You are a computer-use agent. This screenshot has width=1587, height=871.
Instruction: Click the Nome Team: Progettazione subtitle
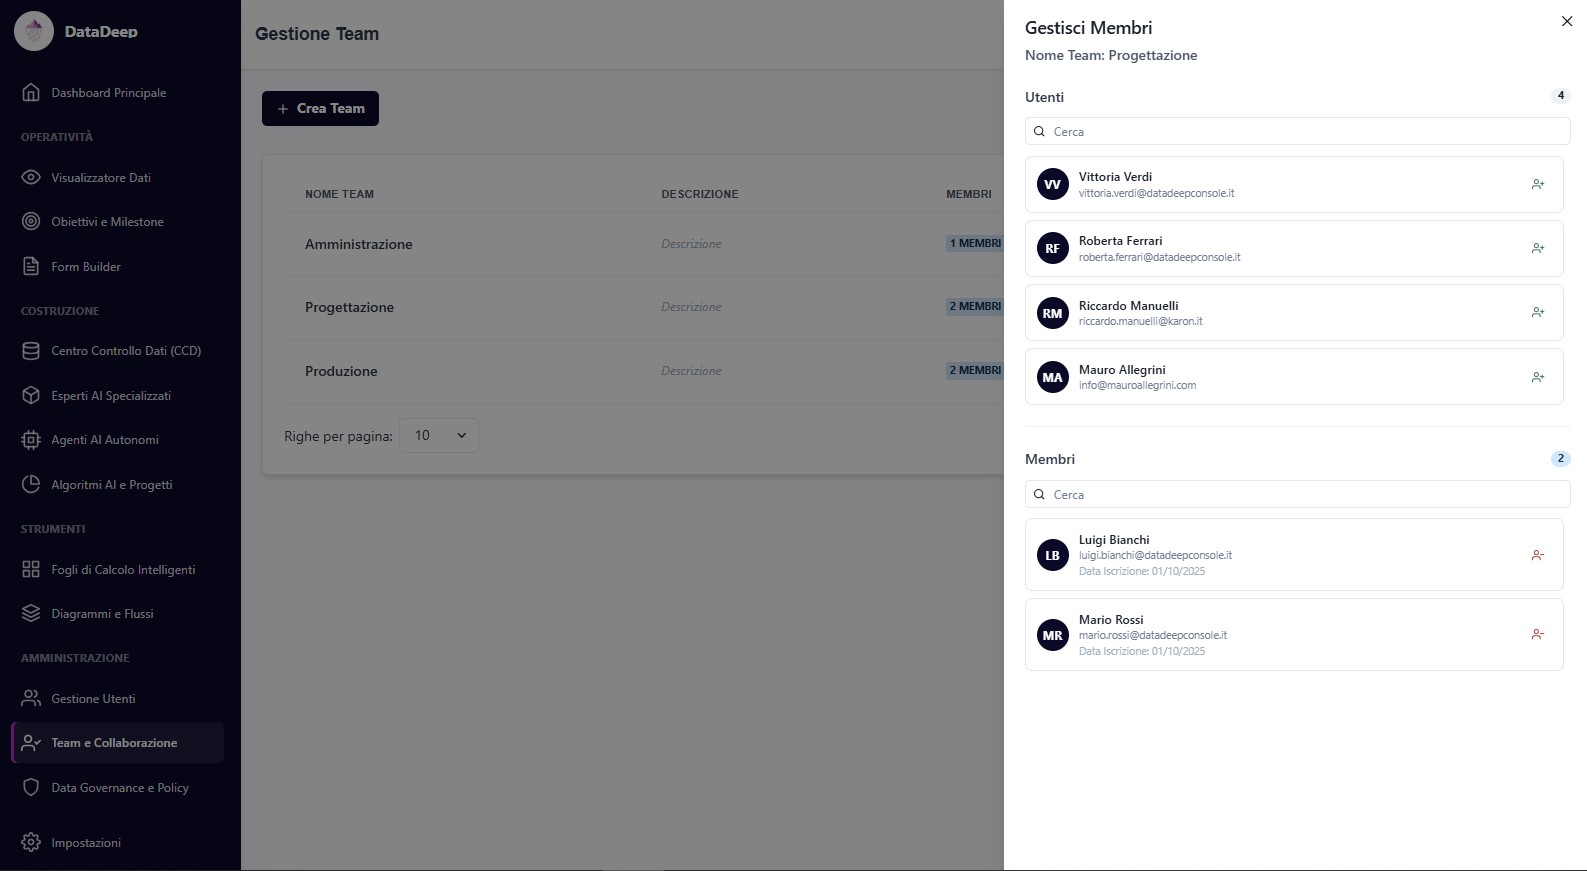(1111, 55)
